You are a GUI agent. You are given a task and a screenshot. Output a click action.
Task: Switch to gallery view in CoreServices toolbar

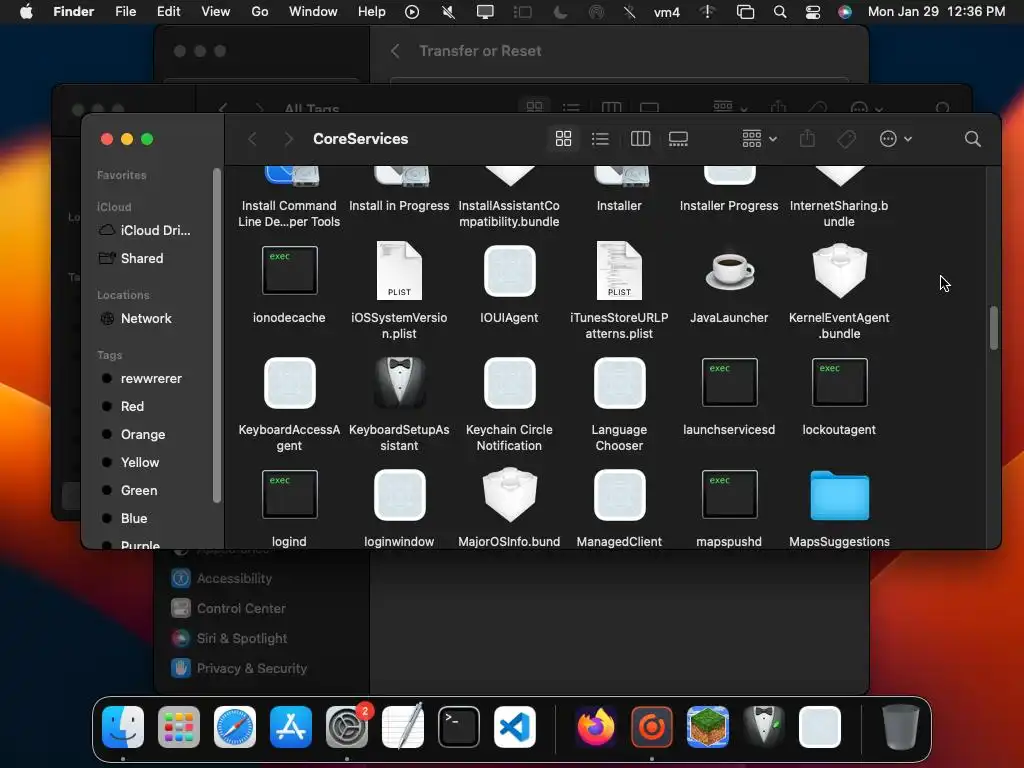[x=678, y=138]
